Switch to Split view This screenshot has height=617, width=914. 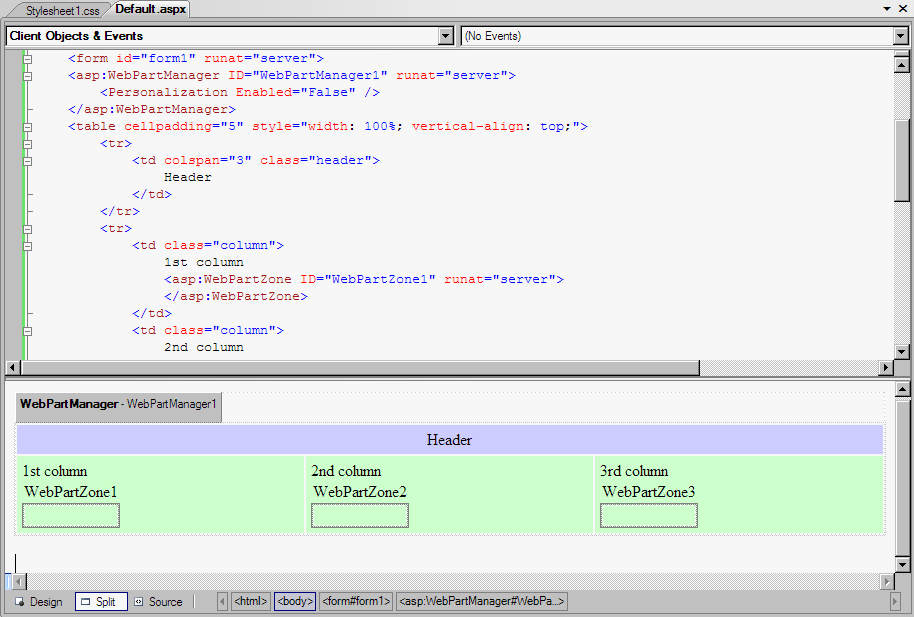pyautogui.click(x=101, y=602)
